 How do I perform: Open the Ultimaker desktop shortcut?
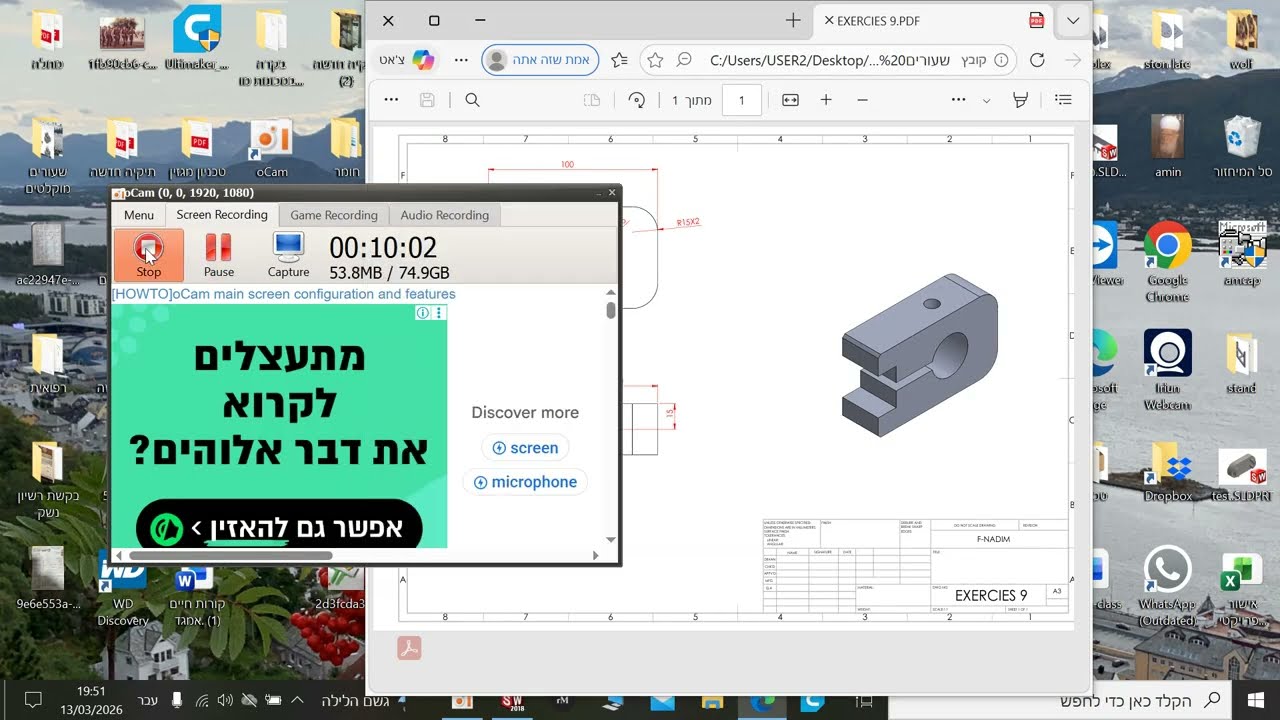click(x=197, y=38)
